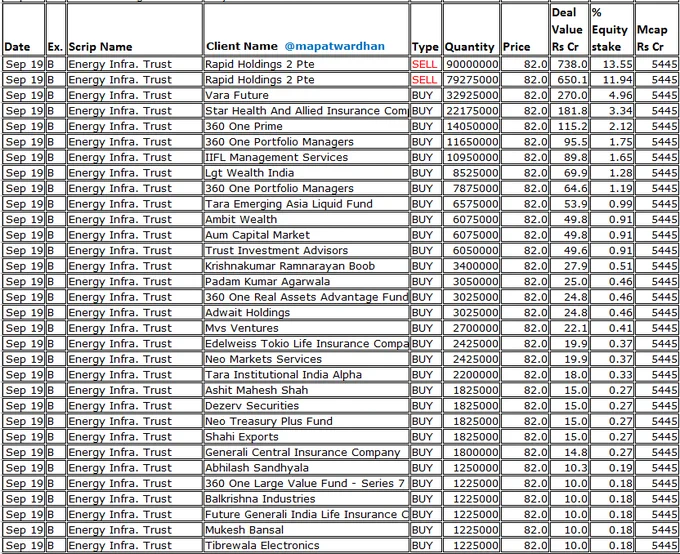Select client cell Abhilash Sandhyala
This screenshot has width=680, height=554.
(306, 468)
